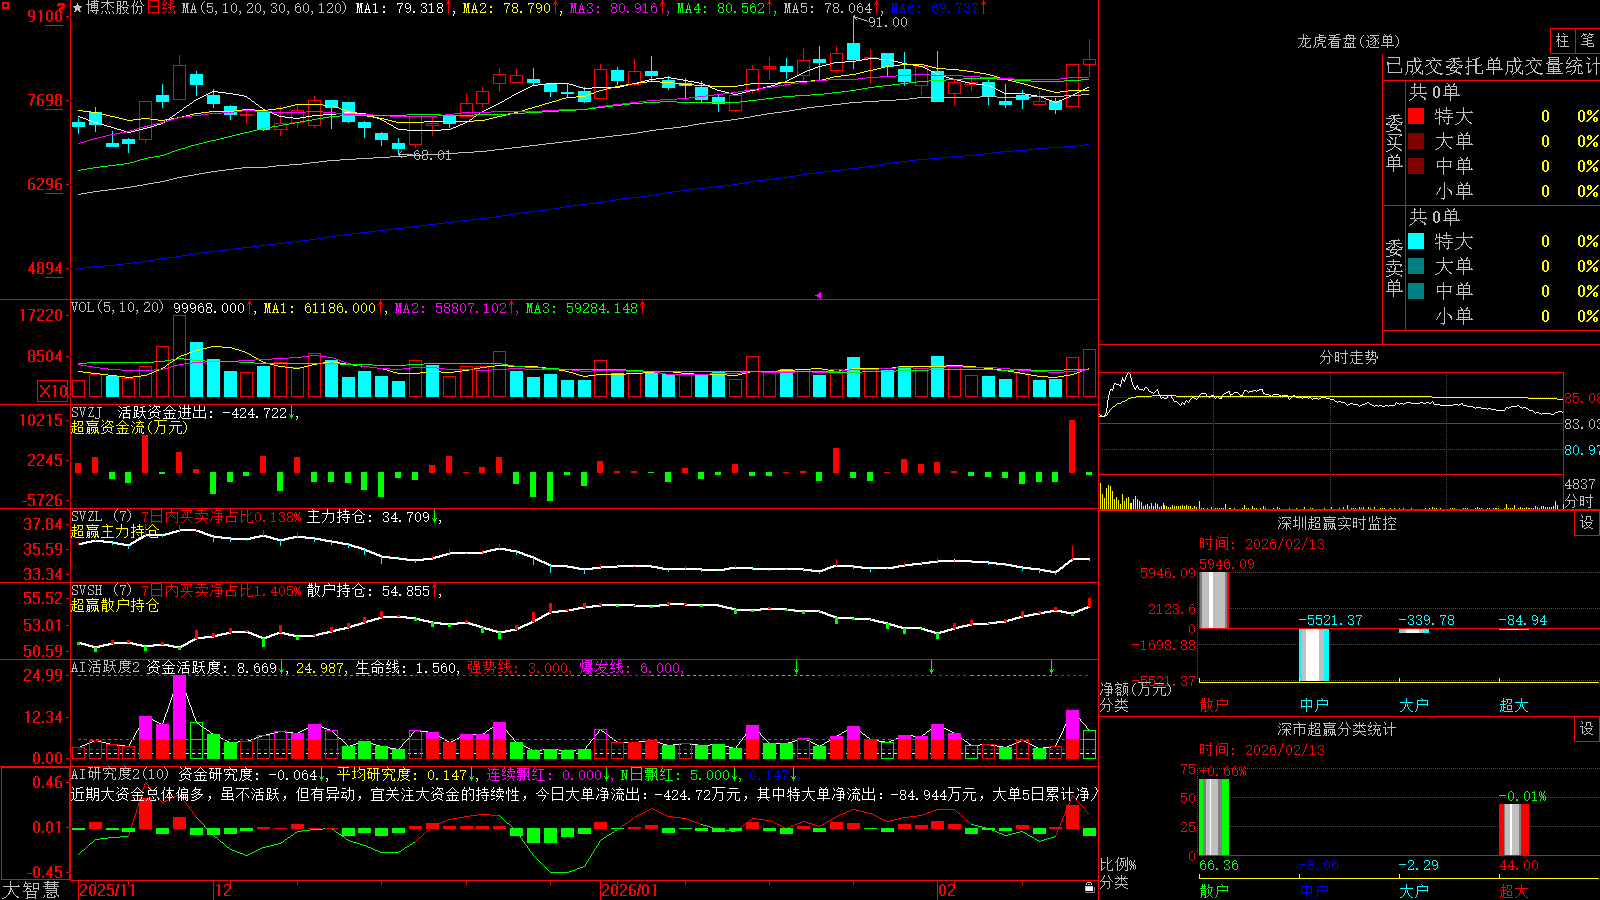
Task: Click the teal 中单 swatch under 委卖单
Action: [1416, 291]
